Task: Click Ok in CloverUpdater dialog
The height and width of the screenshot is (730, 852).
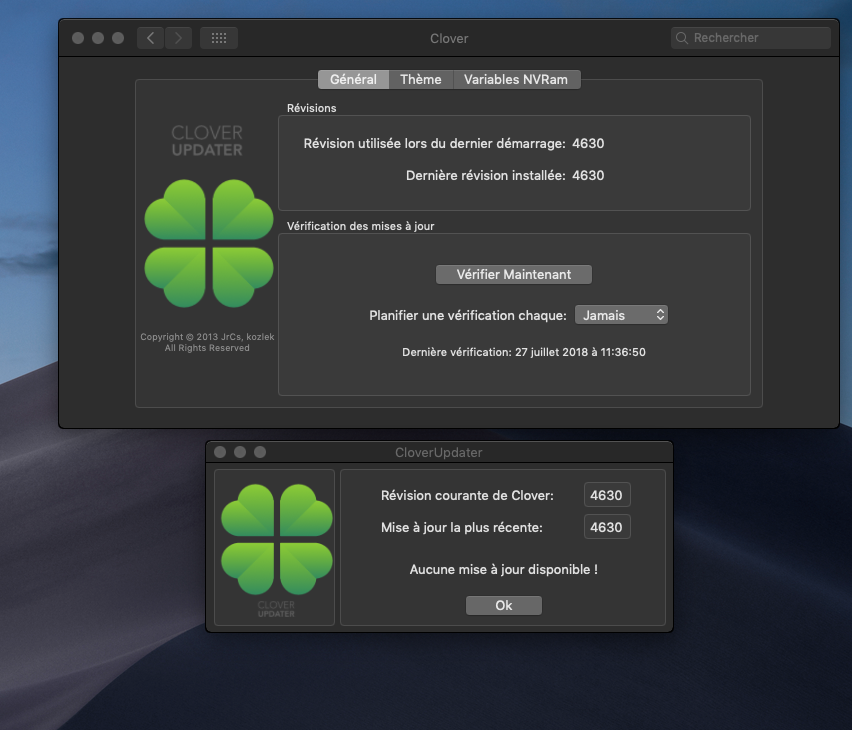Action: (x=504, y=606)
